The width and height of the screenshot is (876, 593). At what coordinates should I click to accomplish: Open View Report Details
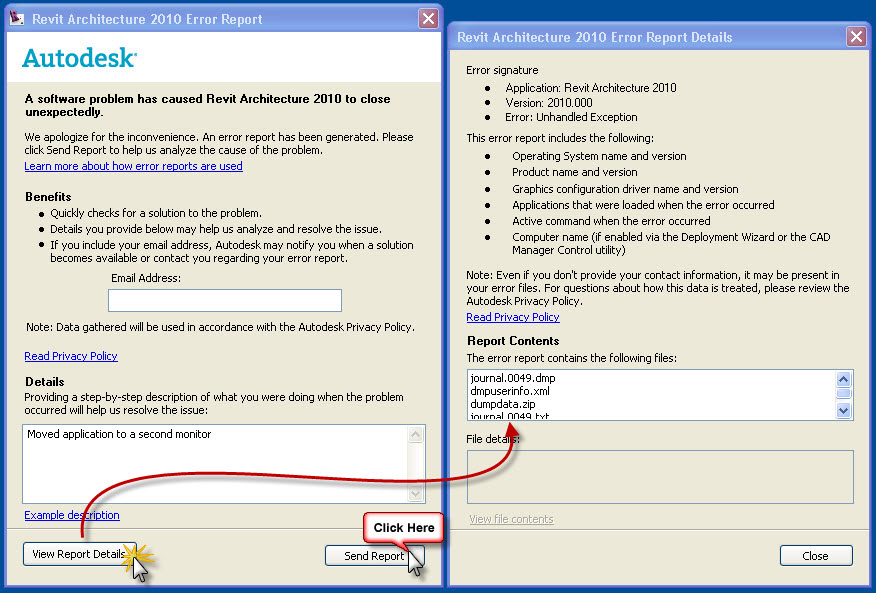[79, 554]
